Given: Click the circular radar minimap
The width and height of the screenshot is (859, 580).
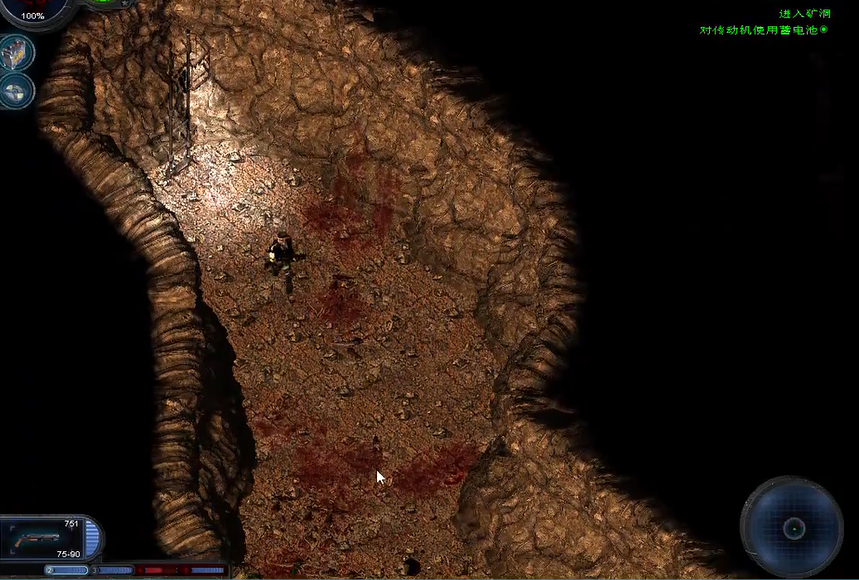Looking at the screenshot, I should (x=792, y=527).
